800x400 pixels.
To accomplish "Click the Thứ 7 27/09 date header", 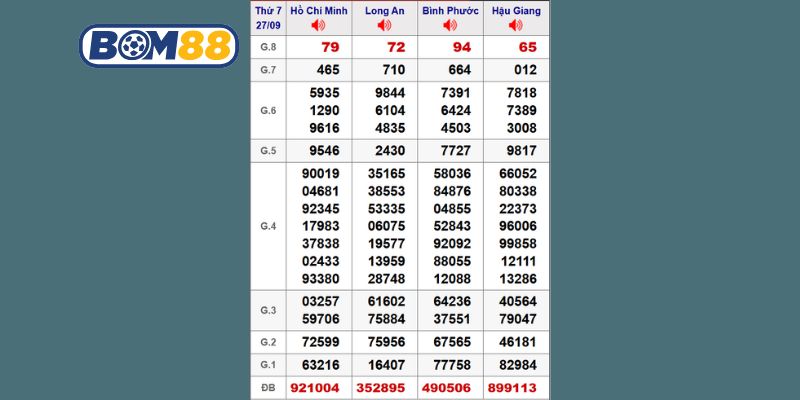I will pos(268,18).
